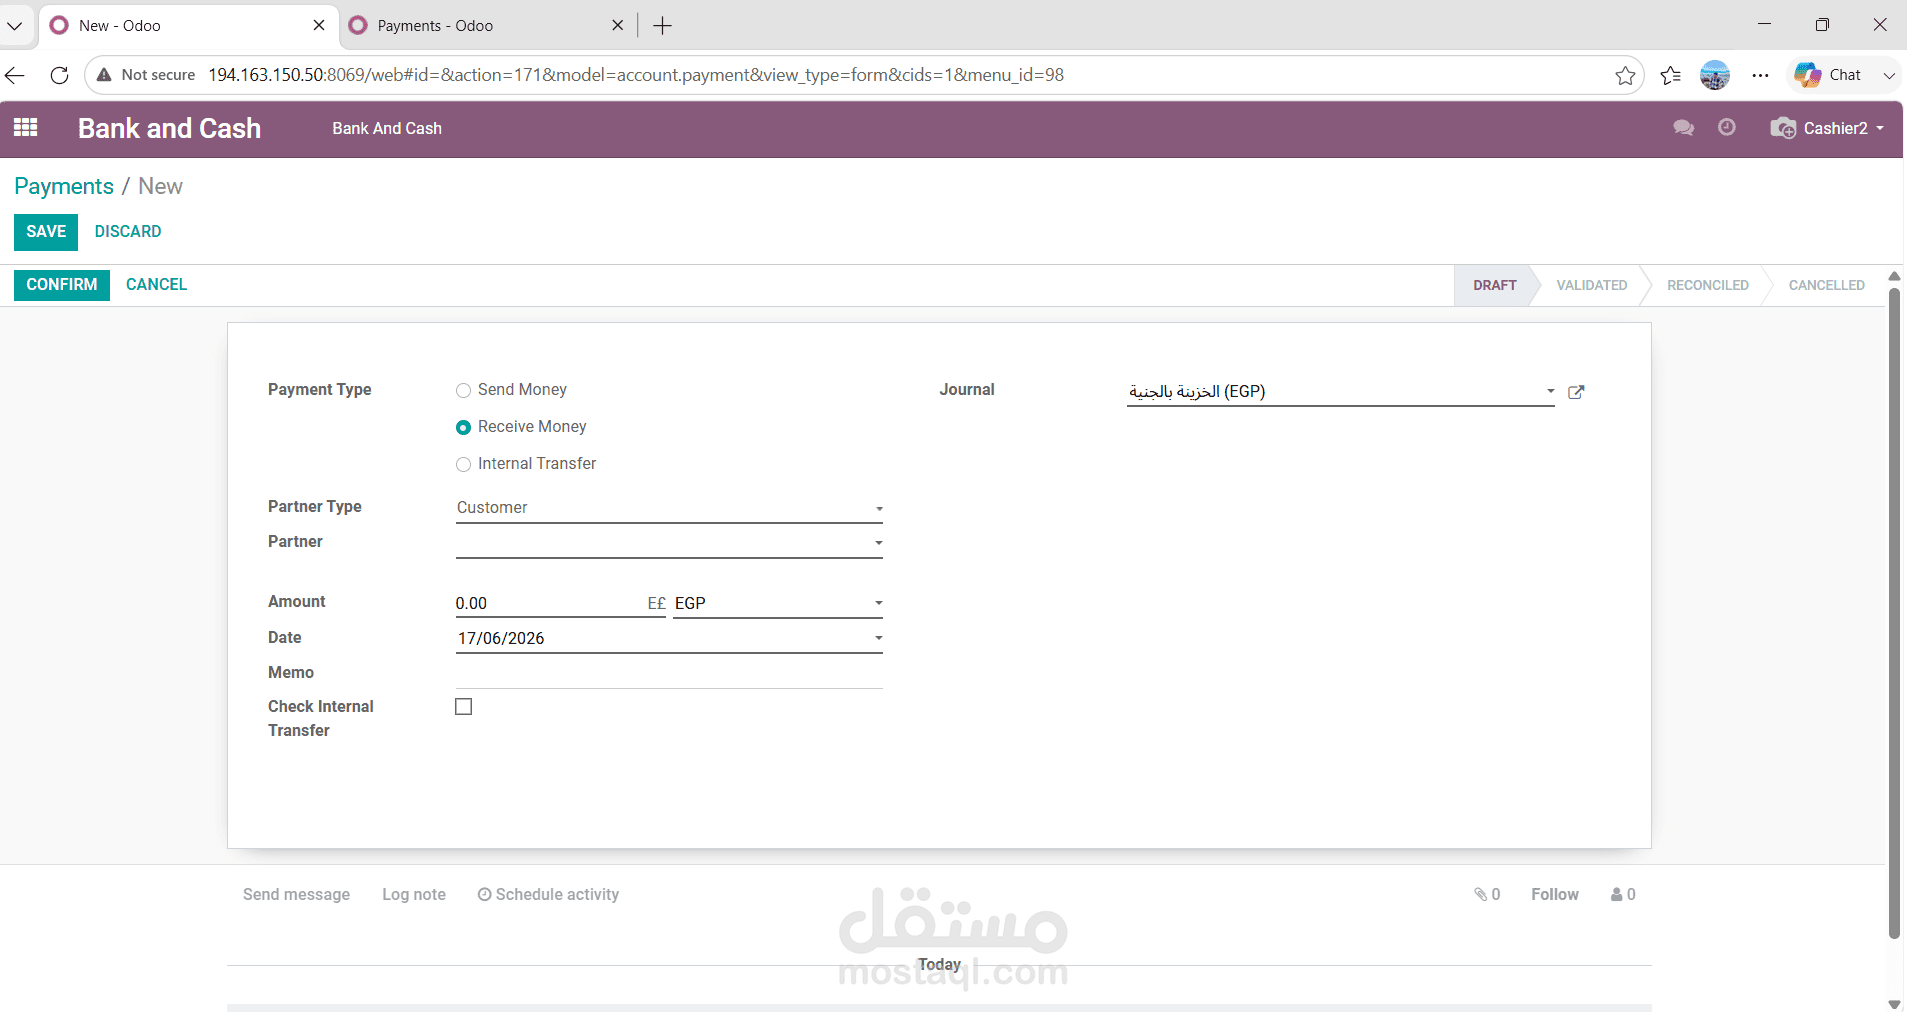Click the Bank and Cash app title
Screen dimensions: 1907x1012
169,128
